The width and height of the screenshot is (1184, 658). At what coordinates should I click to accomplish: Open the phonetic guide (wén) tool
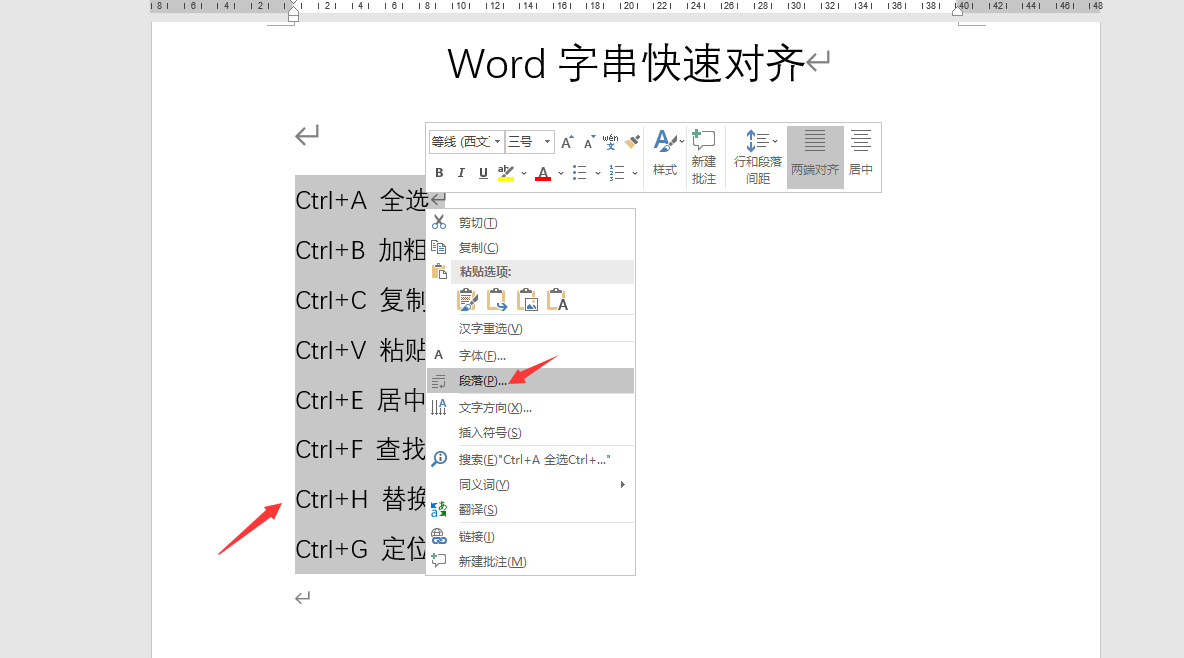click(610, 142)
